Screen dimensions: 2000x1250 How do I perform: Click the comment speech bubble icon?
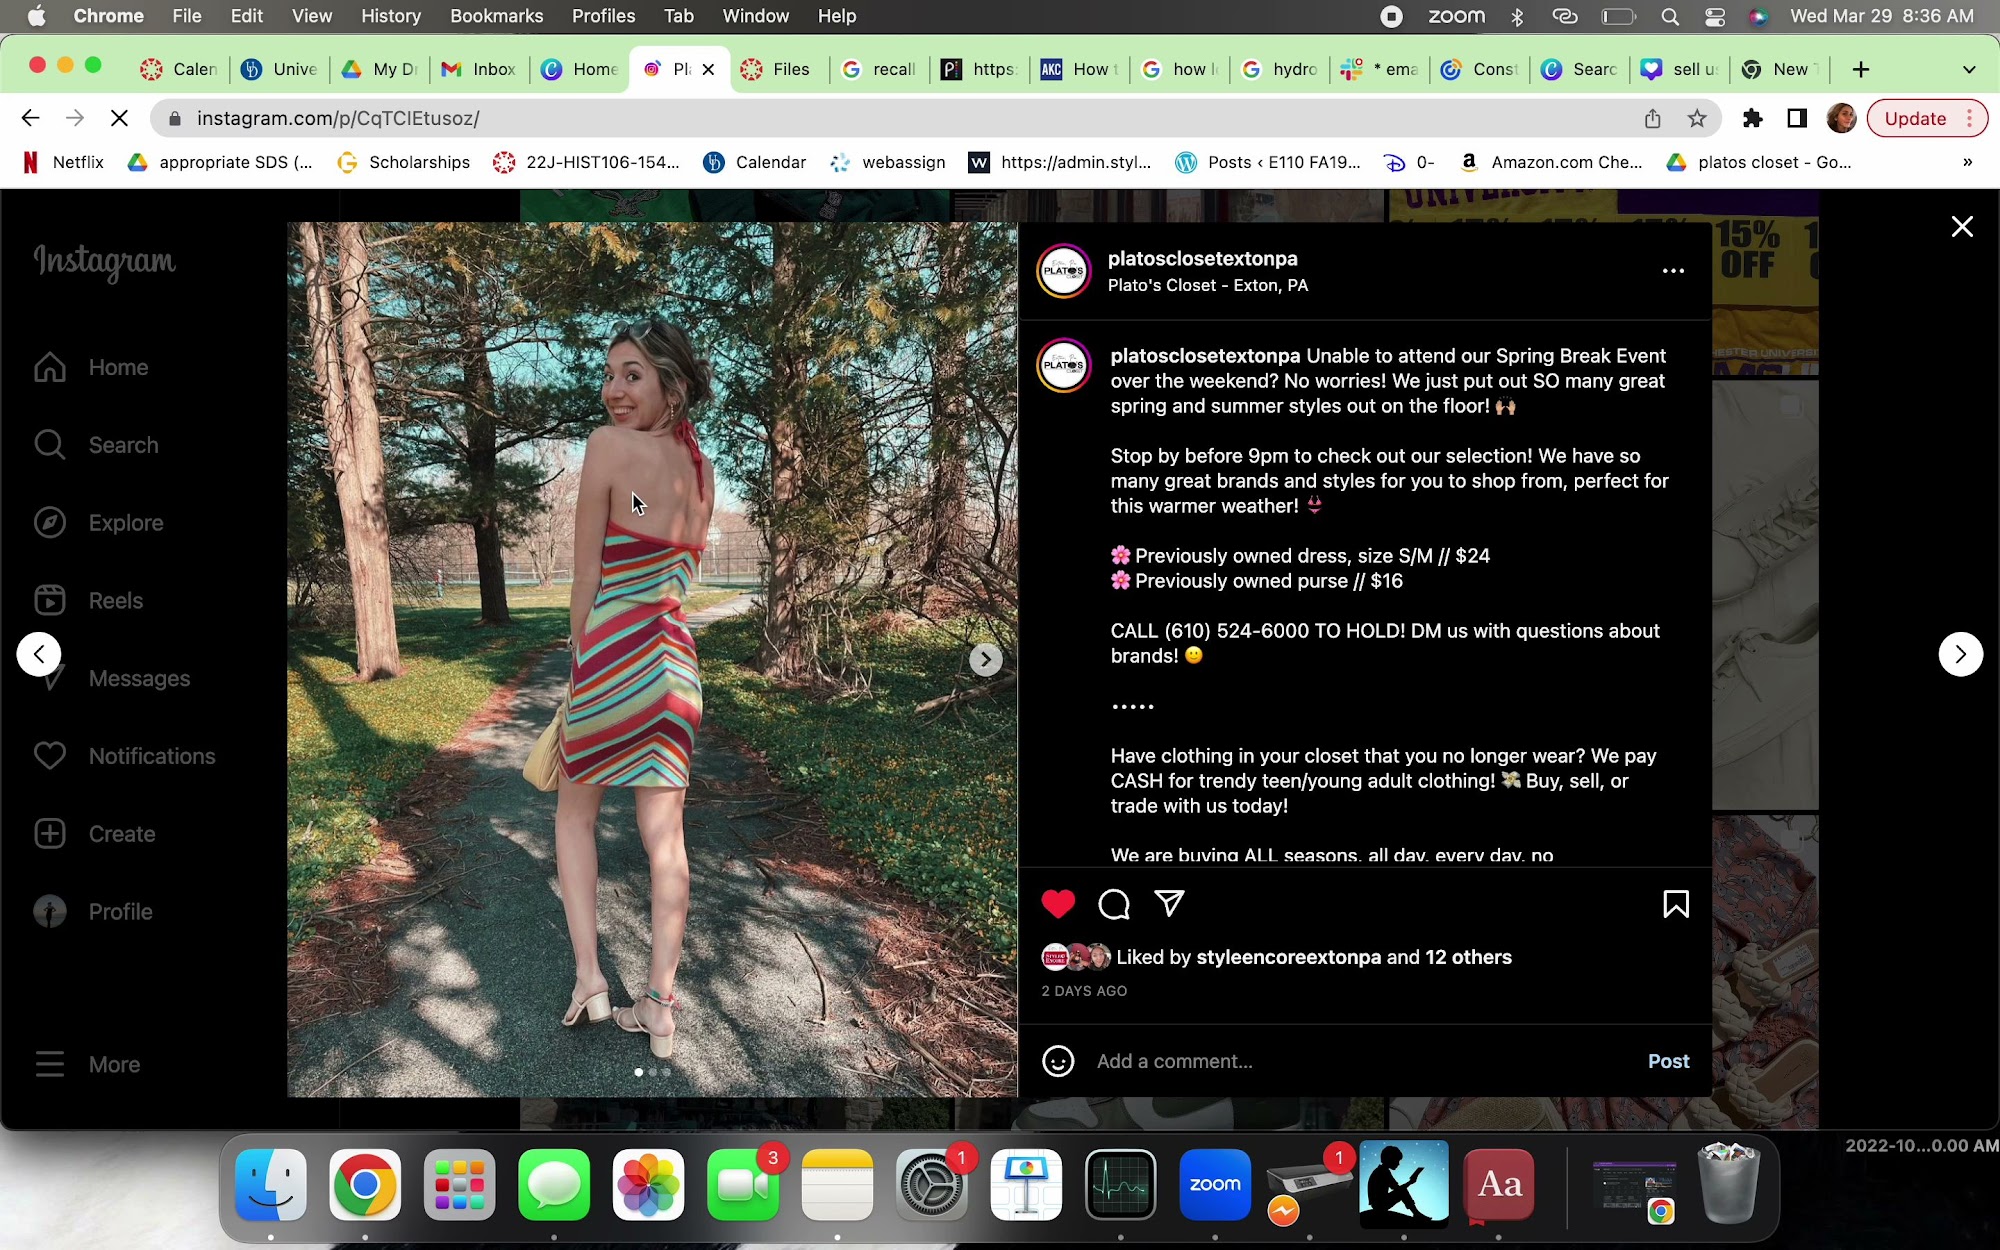1113,904
